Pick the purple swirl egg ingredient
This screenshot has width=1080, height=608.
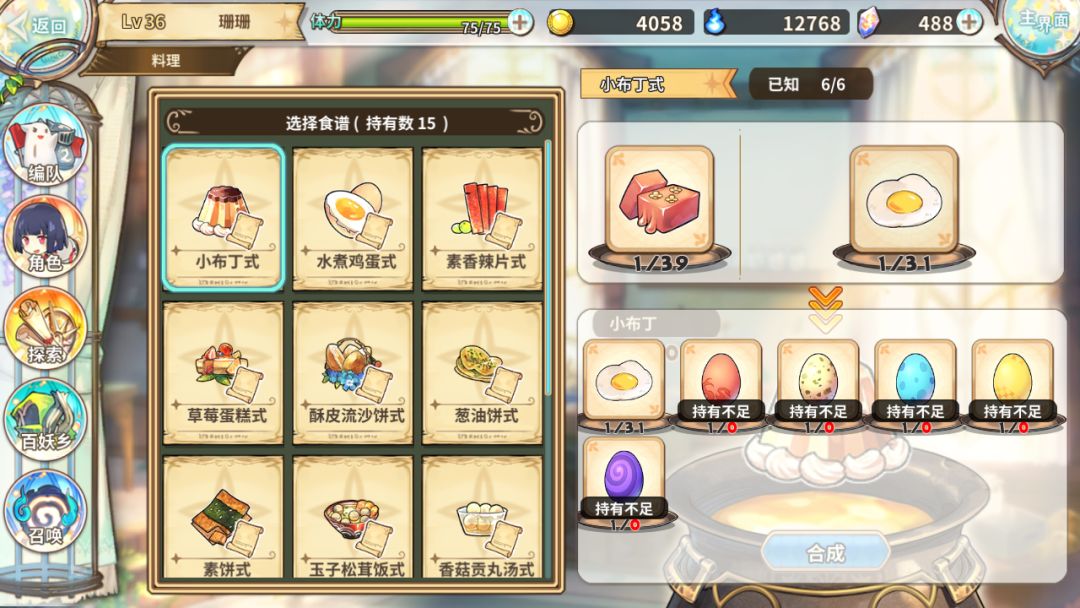coord(623,479)
